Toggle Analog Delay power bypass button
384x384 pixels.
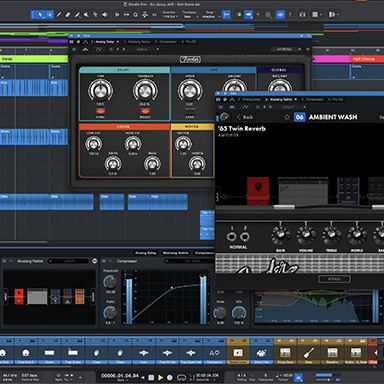click(74, 49)
